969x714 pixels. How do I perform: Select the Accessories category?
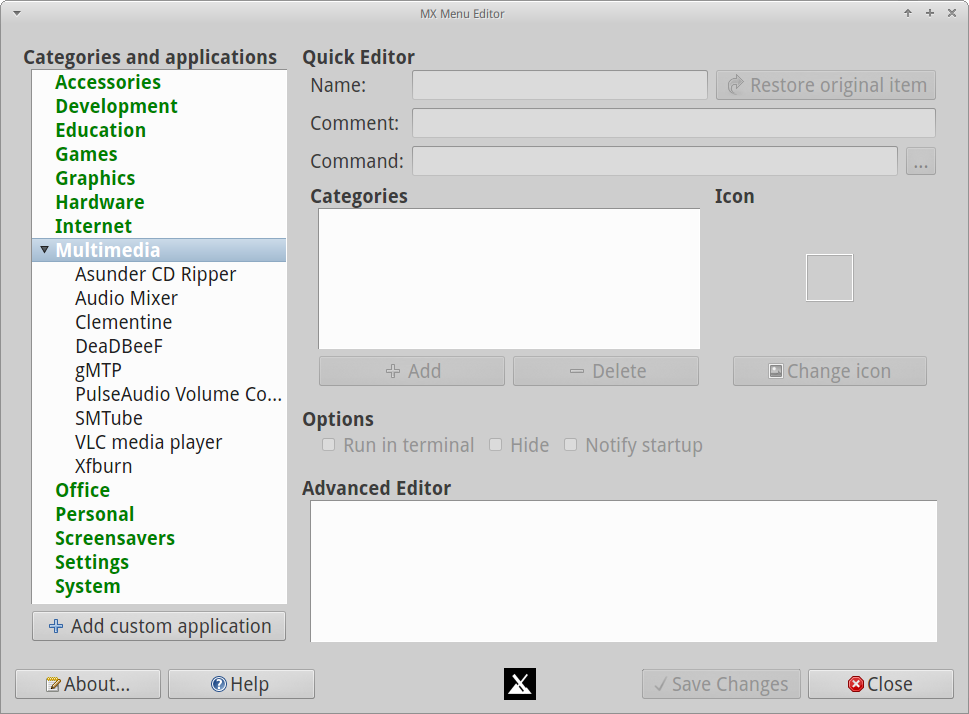point(108,82)
